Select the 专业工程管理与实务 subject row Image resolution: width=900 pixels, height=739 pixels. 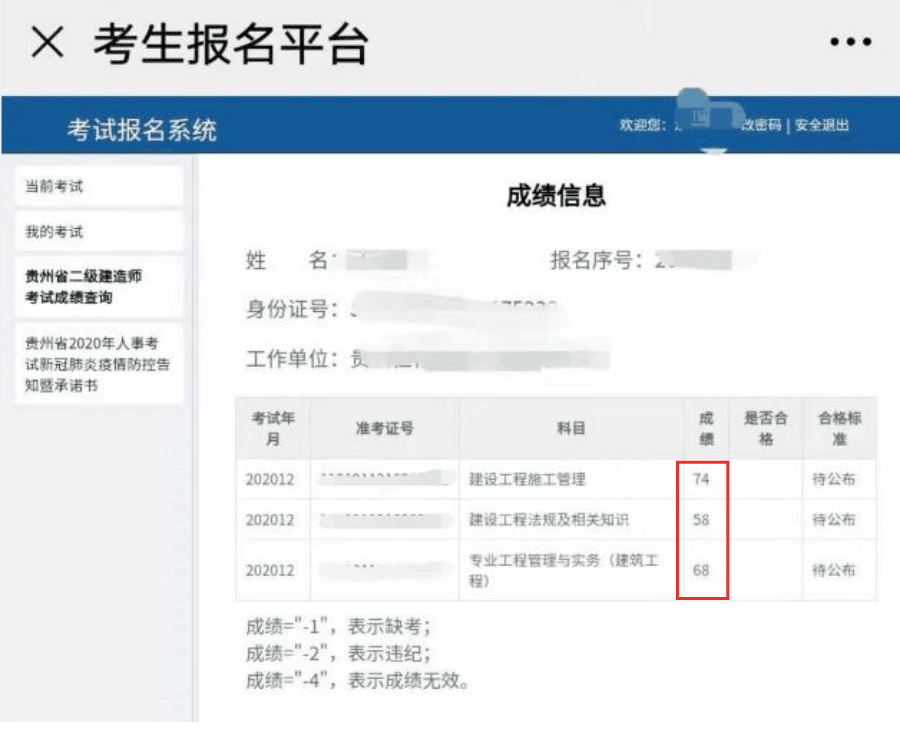pos(556,570)
